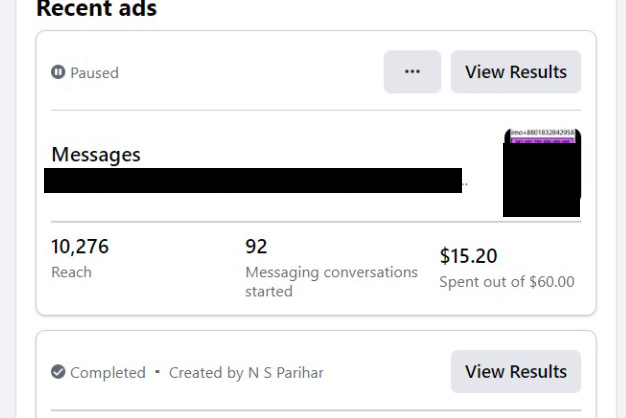Image resolution: width=626 pixels, height=418 pixels.
Task: Select the $15.20 amount spent
Action: [x=468, y=256]
